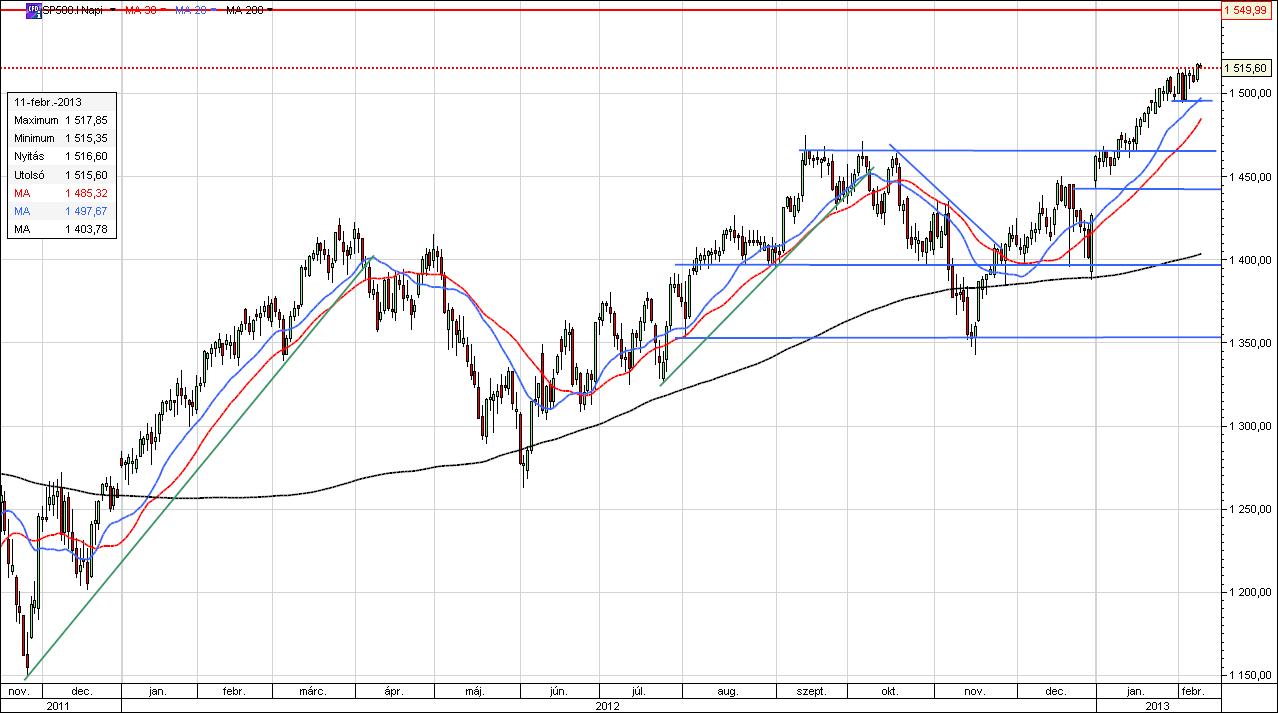
Task: Click the máj. month label on time axis
Action: click(x=475, y=691)
